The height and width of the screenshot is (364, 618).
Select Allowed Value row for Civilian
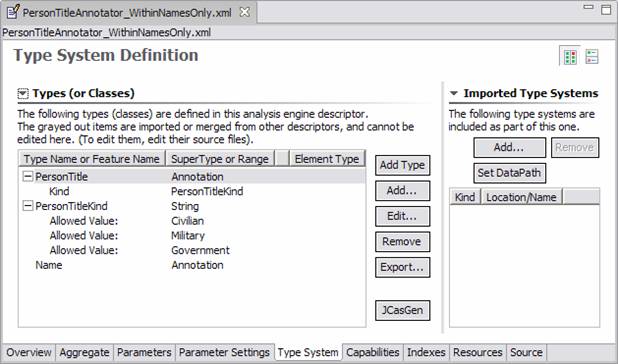(192, 221)
